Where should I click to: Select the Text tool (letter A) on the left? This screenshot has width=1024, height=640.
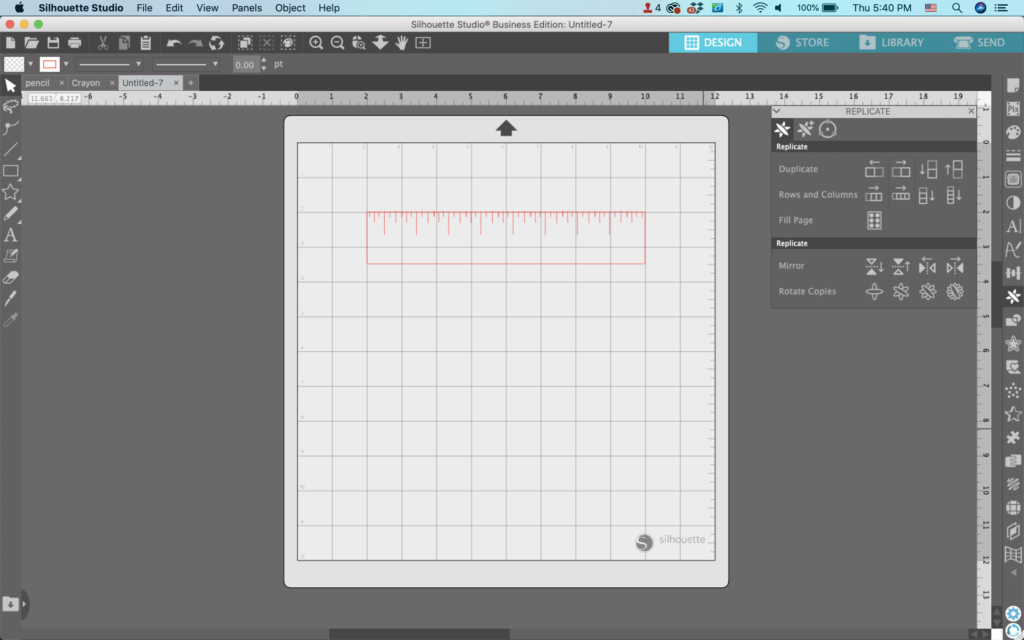tap(10, 235)
